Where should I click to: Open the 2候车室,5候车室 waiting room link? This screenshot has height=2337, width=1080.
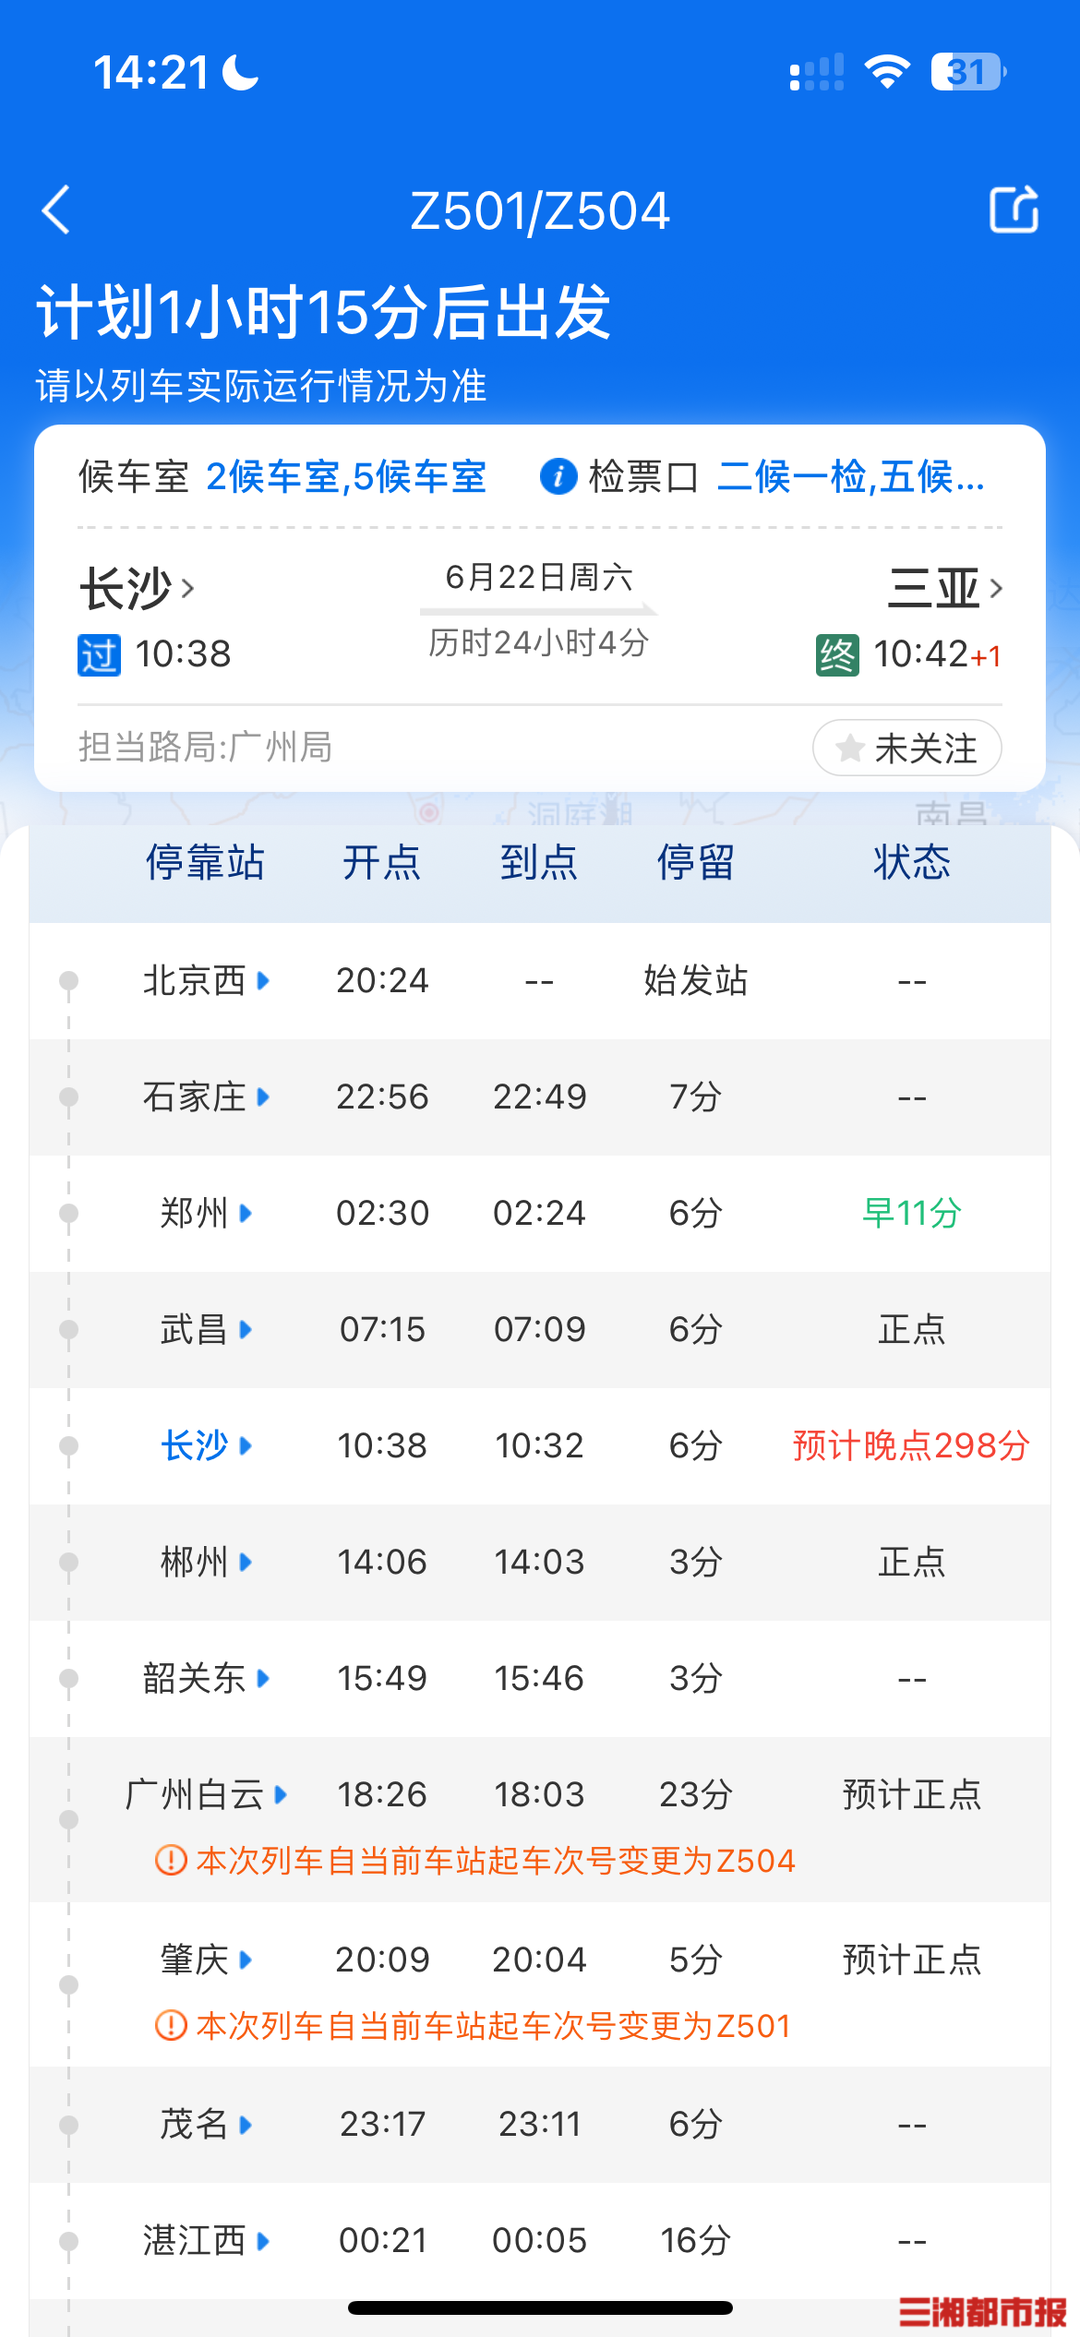tap(346, 477)
